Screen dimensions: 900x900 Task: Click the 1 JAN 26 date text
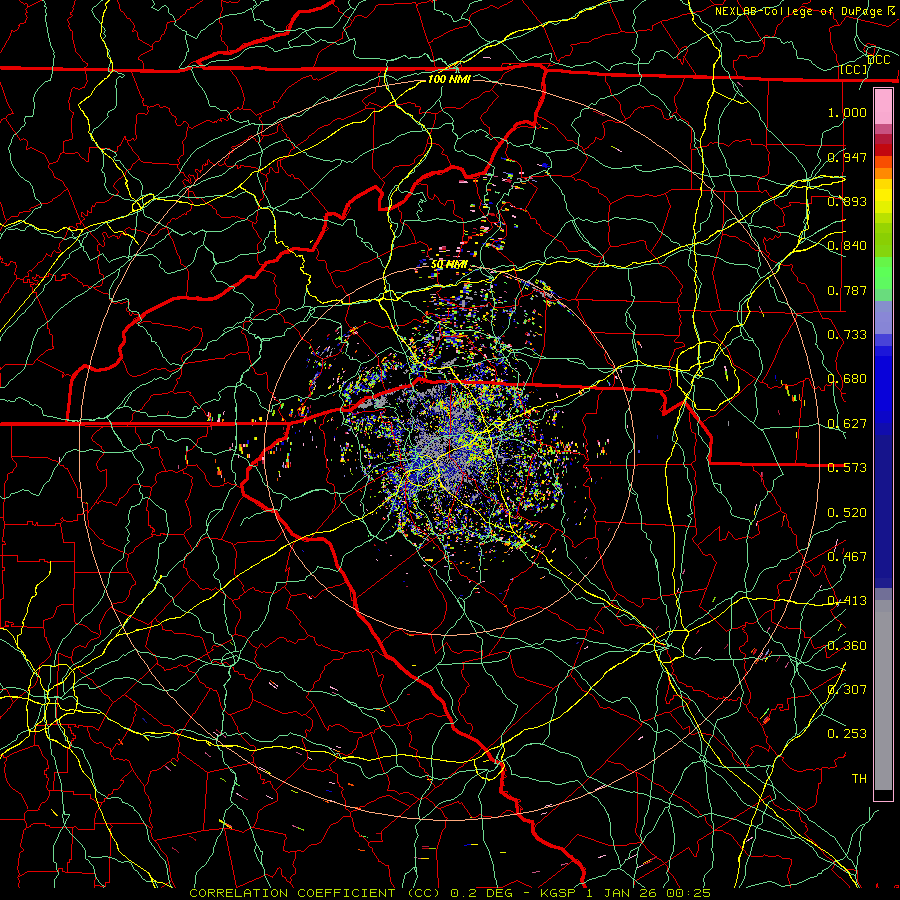(622, 893)
